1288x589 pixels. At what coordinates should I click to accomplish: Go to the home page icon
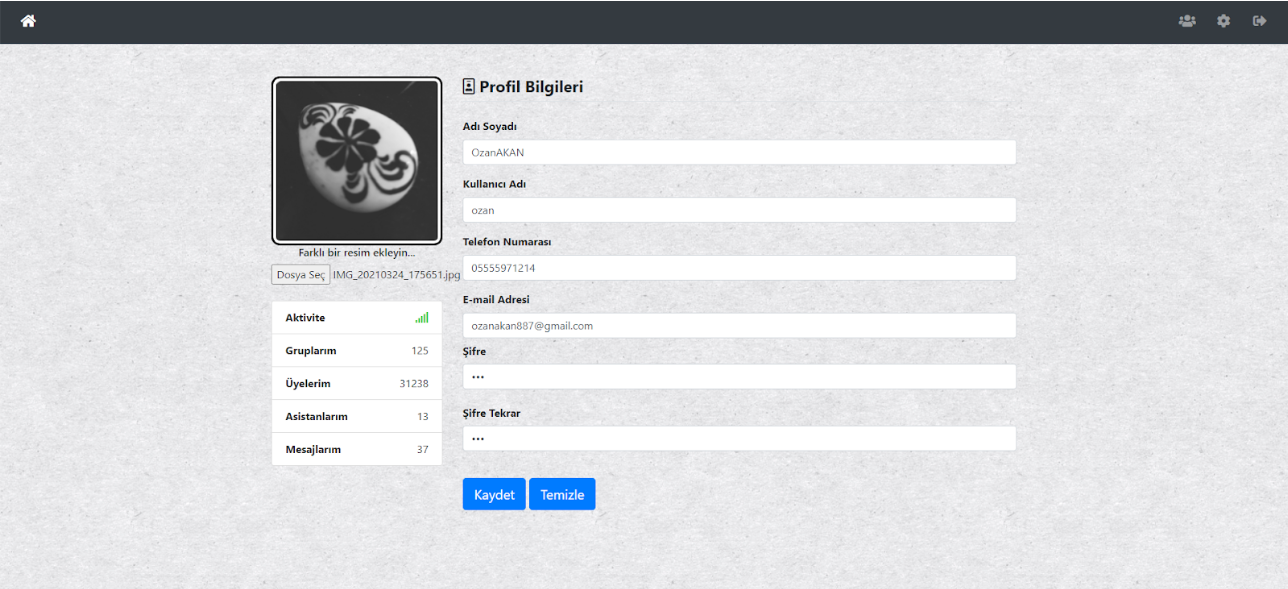(x=28, y=20)
